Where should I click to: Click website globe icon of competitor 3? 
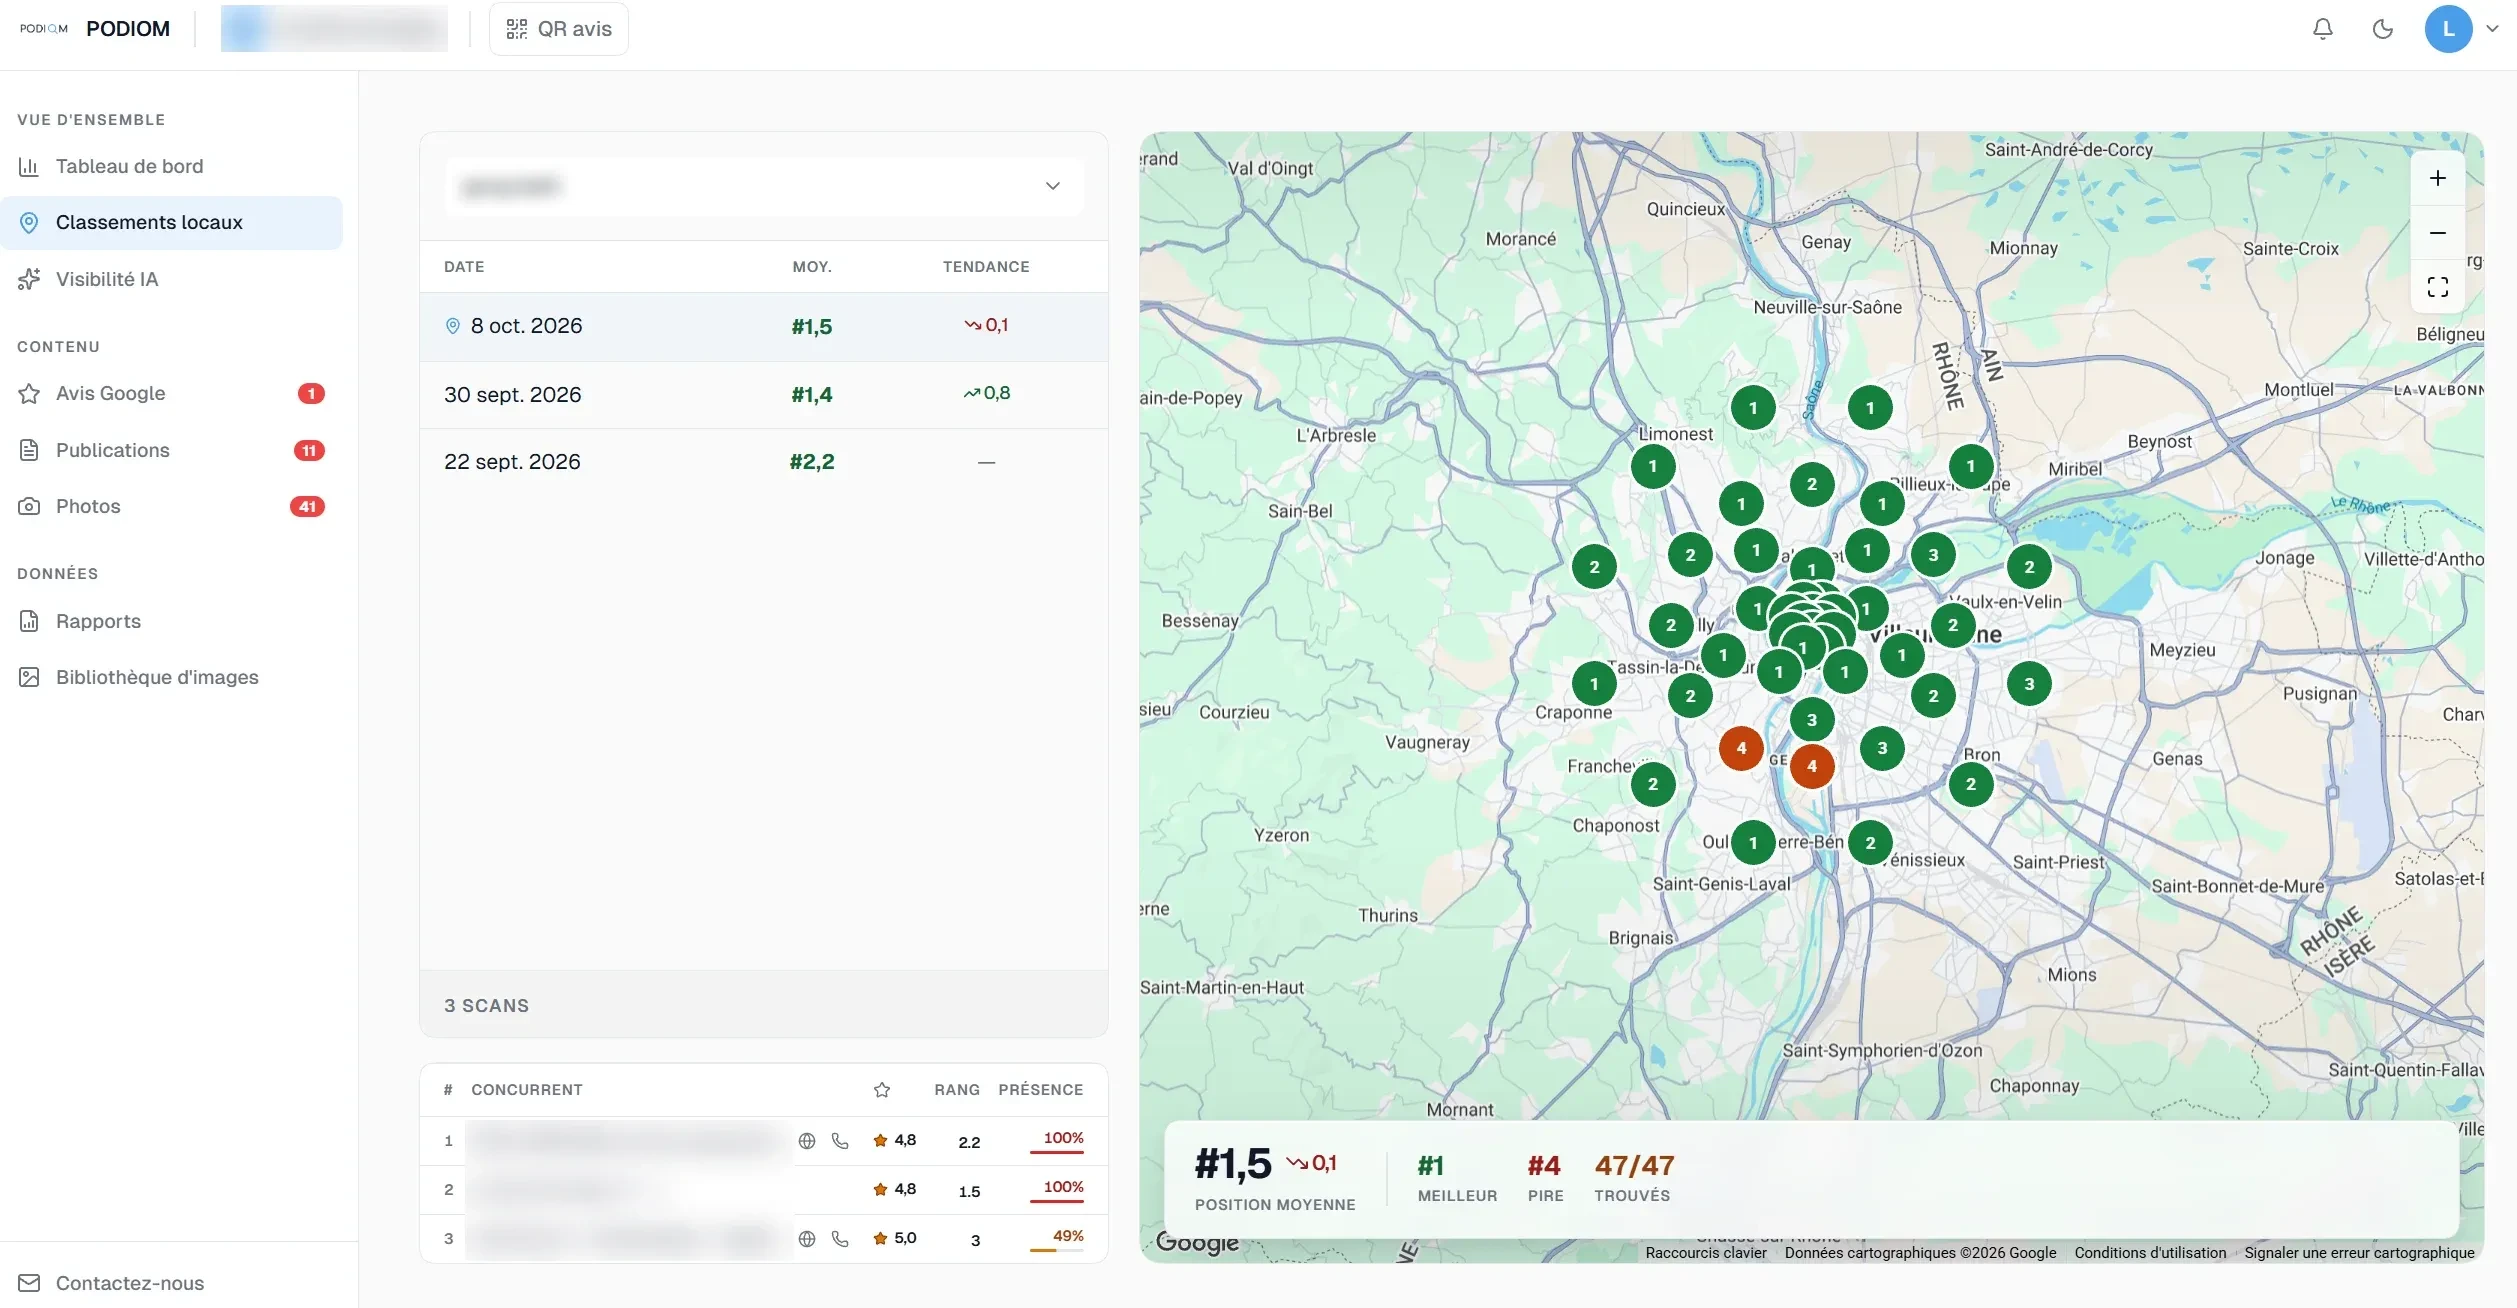807,1239
